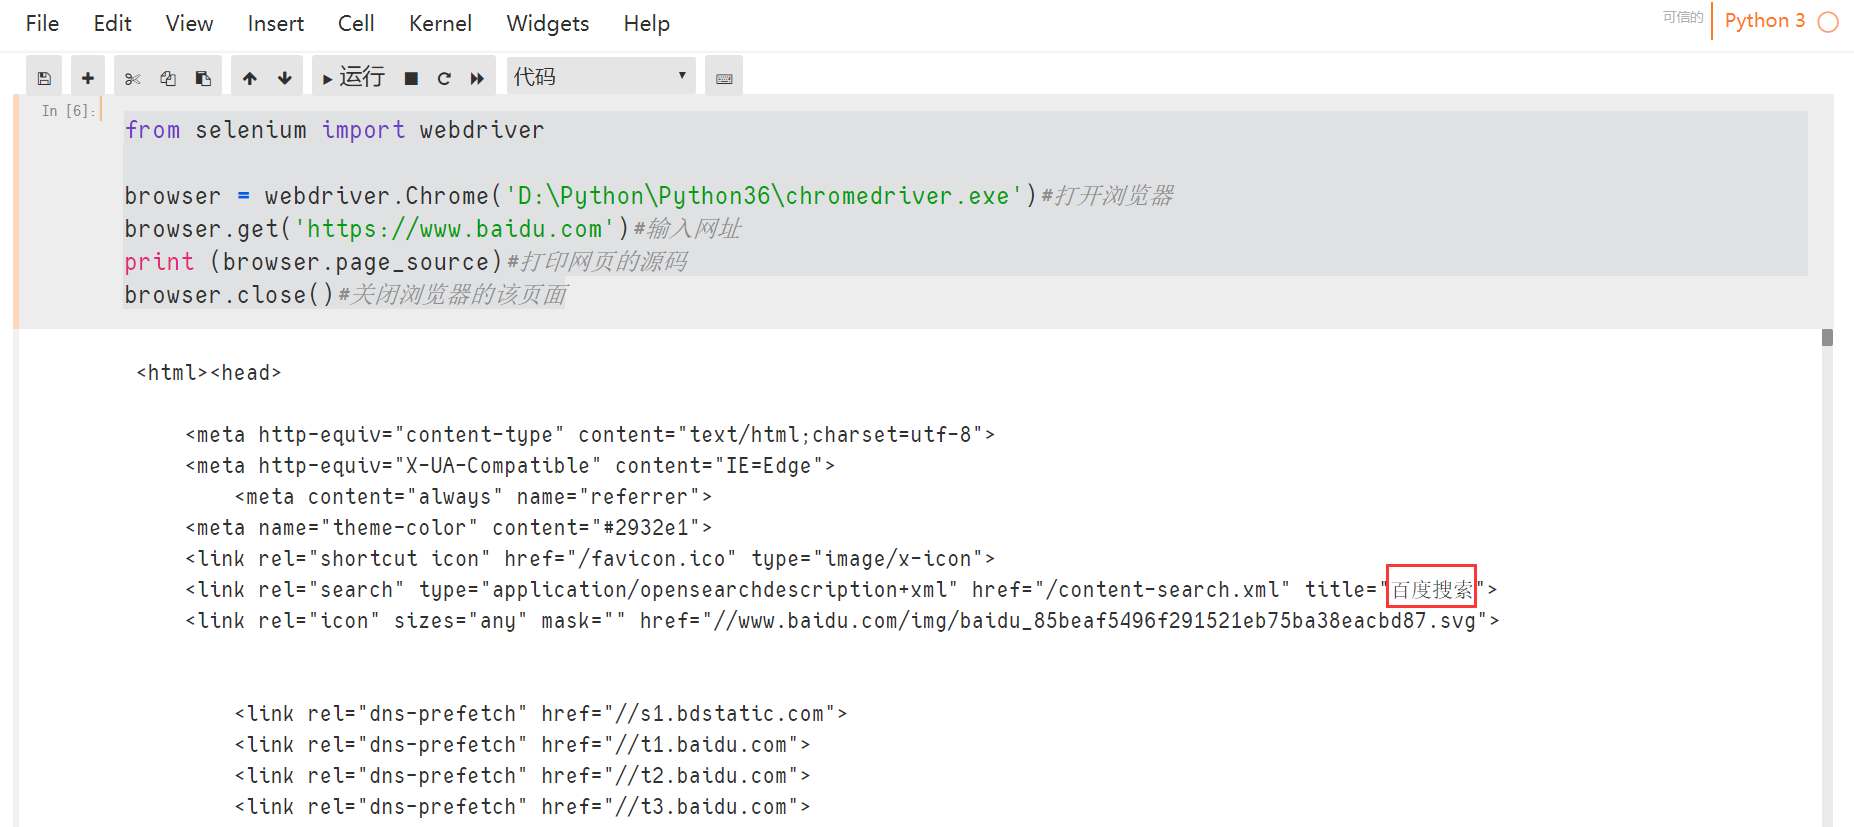Cut the selected cell with the scissors icon
Image resolution: width=1854 pixels, height=827 pixels.
pos(132,77)
